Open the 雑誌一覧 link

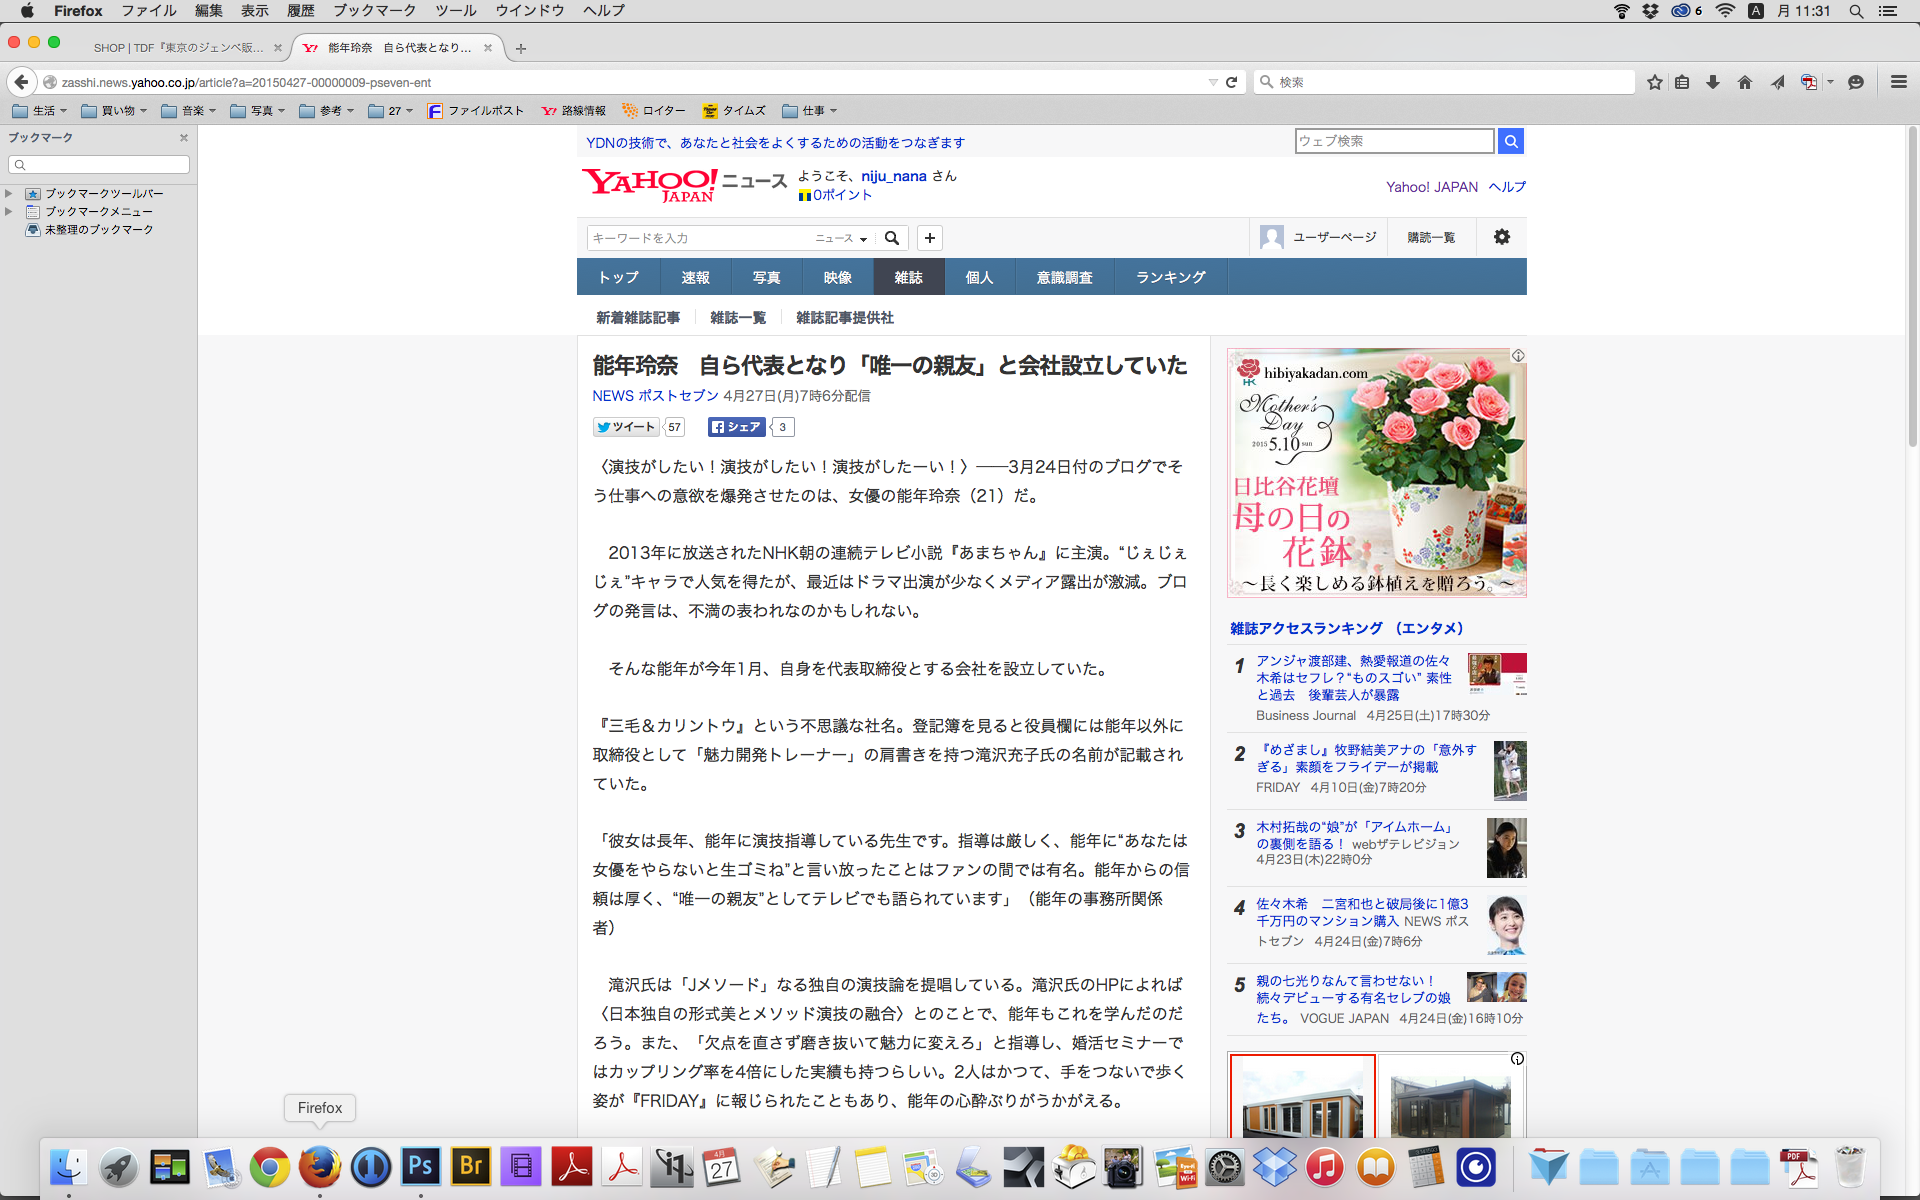tap(737, 317)
